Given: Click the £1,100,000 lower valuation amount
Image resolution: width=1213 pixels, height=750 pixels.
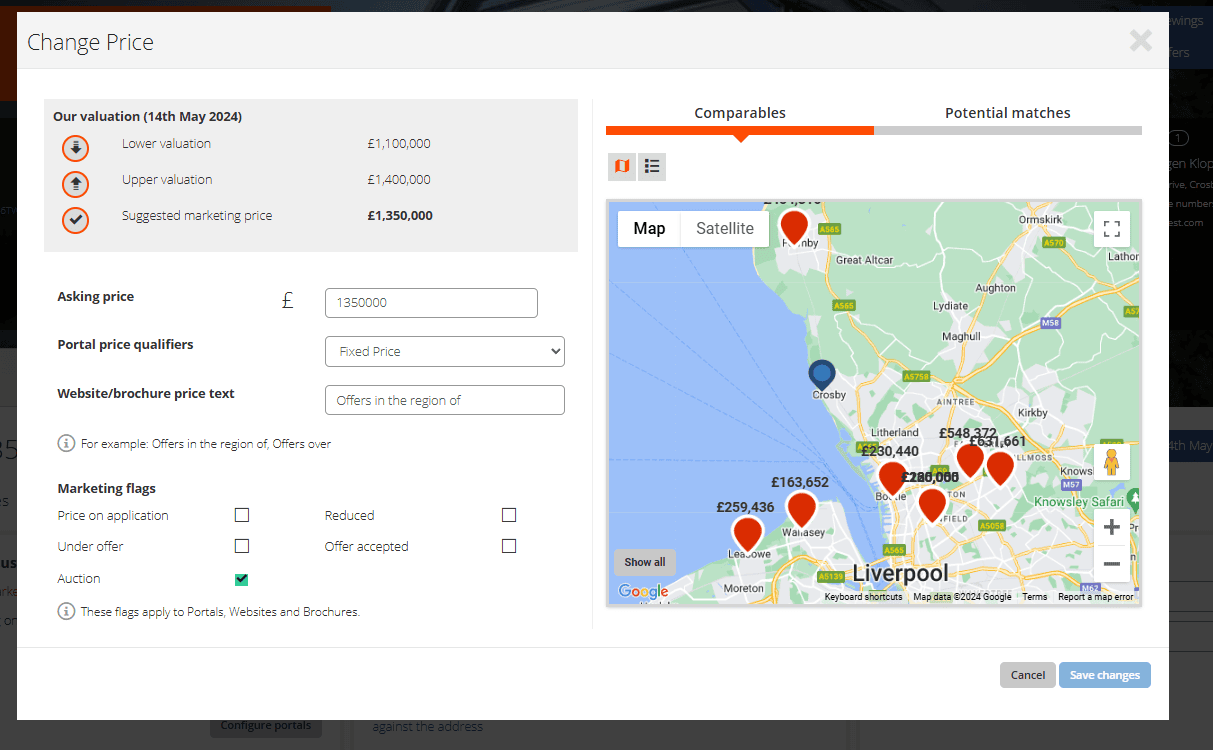Looking at the screenshot, I should tap(399, 144).
